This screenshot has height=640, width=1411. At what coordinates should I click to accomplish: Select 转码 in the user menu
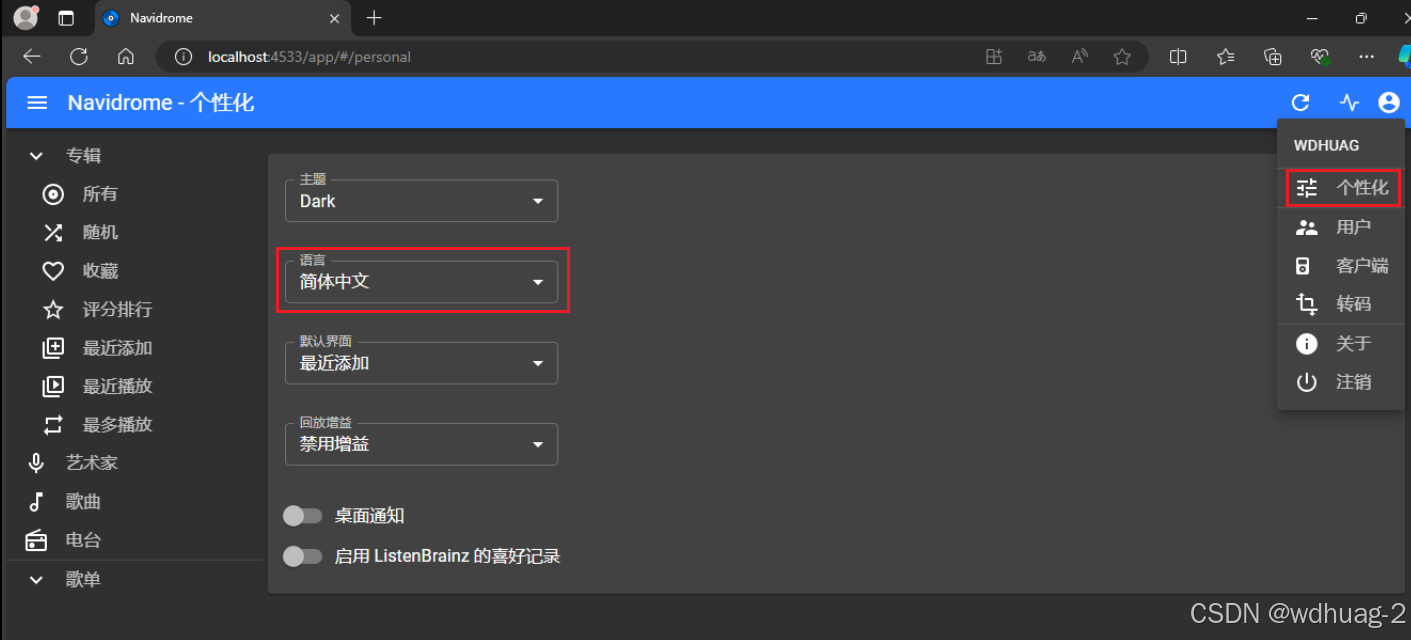pos(1341,304)
